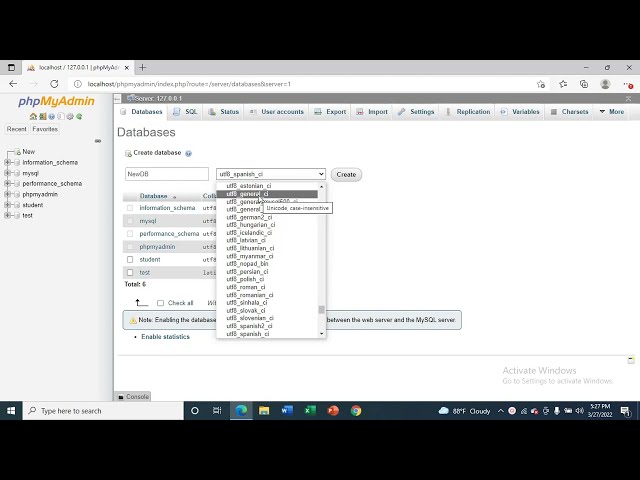
Task: Click the green reload navigation icon
Action: pyautogui.click(x=79, y=116)
